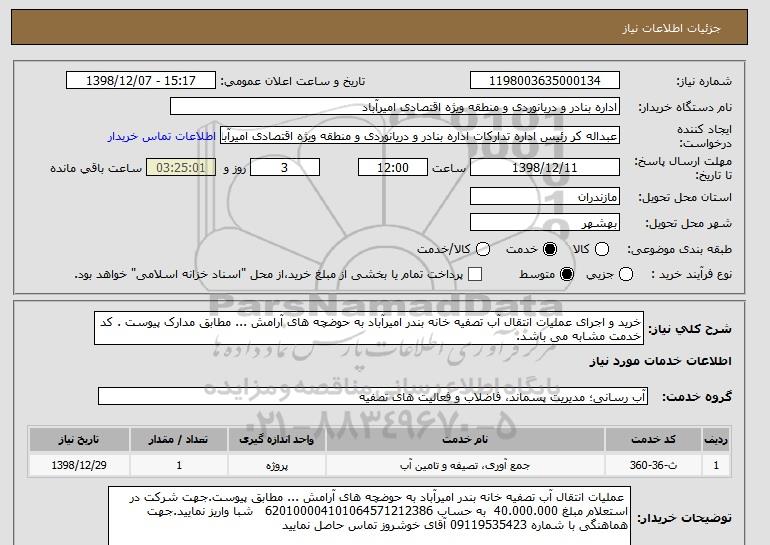The image size is (770, 545).
Task: Click the remaining time countdown 03:25:01
Action: pyautogui.click(x=181, y=167)
